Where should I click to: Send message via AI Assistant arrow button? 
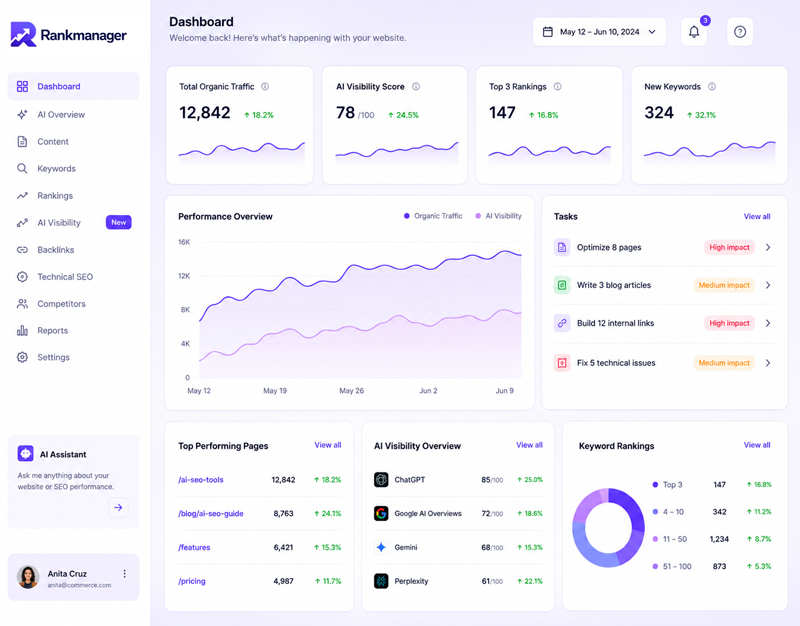[118, 507]
